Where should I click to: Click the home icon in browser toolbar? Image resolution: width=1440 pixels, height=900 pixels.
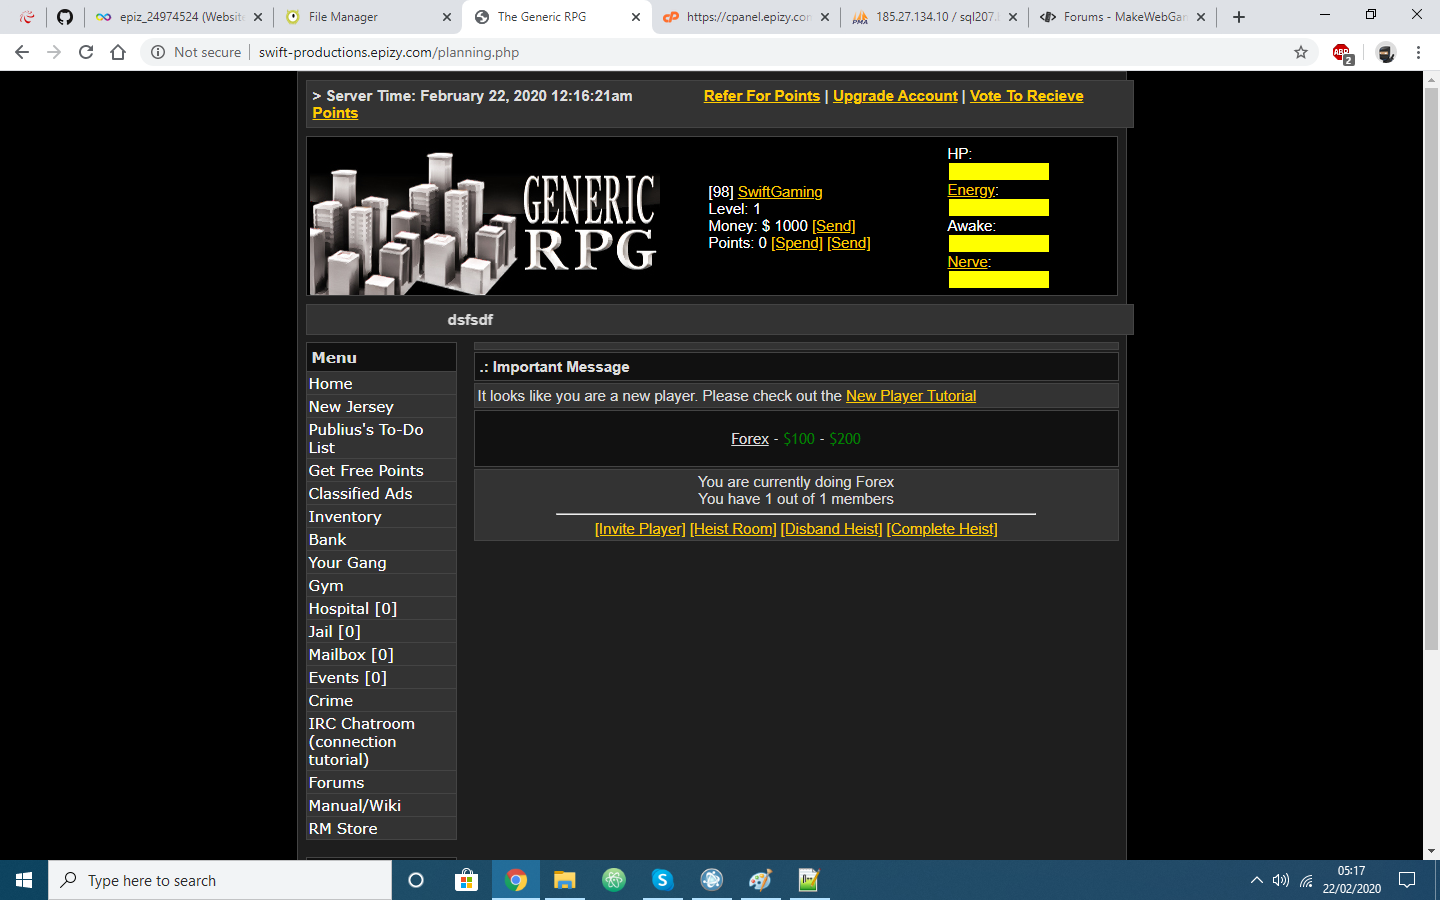pyautogui.click(x=118, y=52)
